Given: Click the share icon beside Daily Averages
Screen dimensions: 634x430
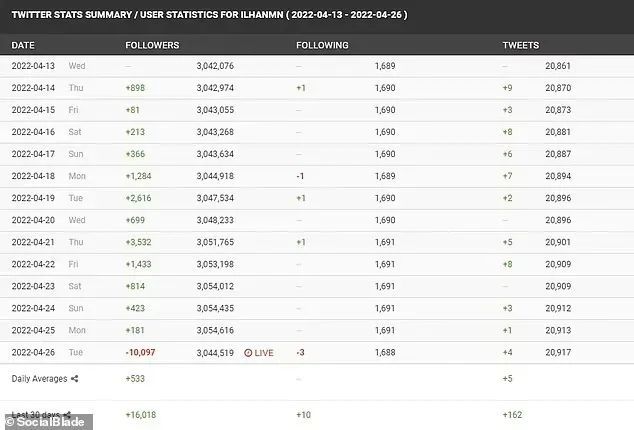Looking at the screenshot, I should [74, 379].
